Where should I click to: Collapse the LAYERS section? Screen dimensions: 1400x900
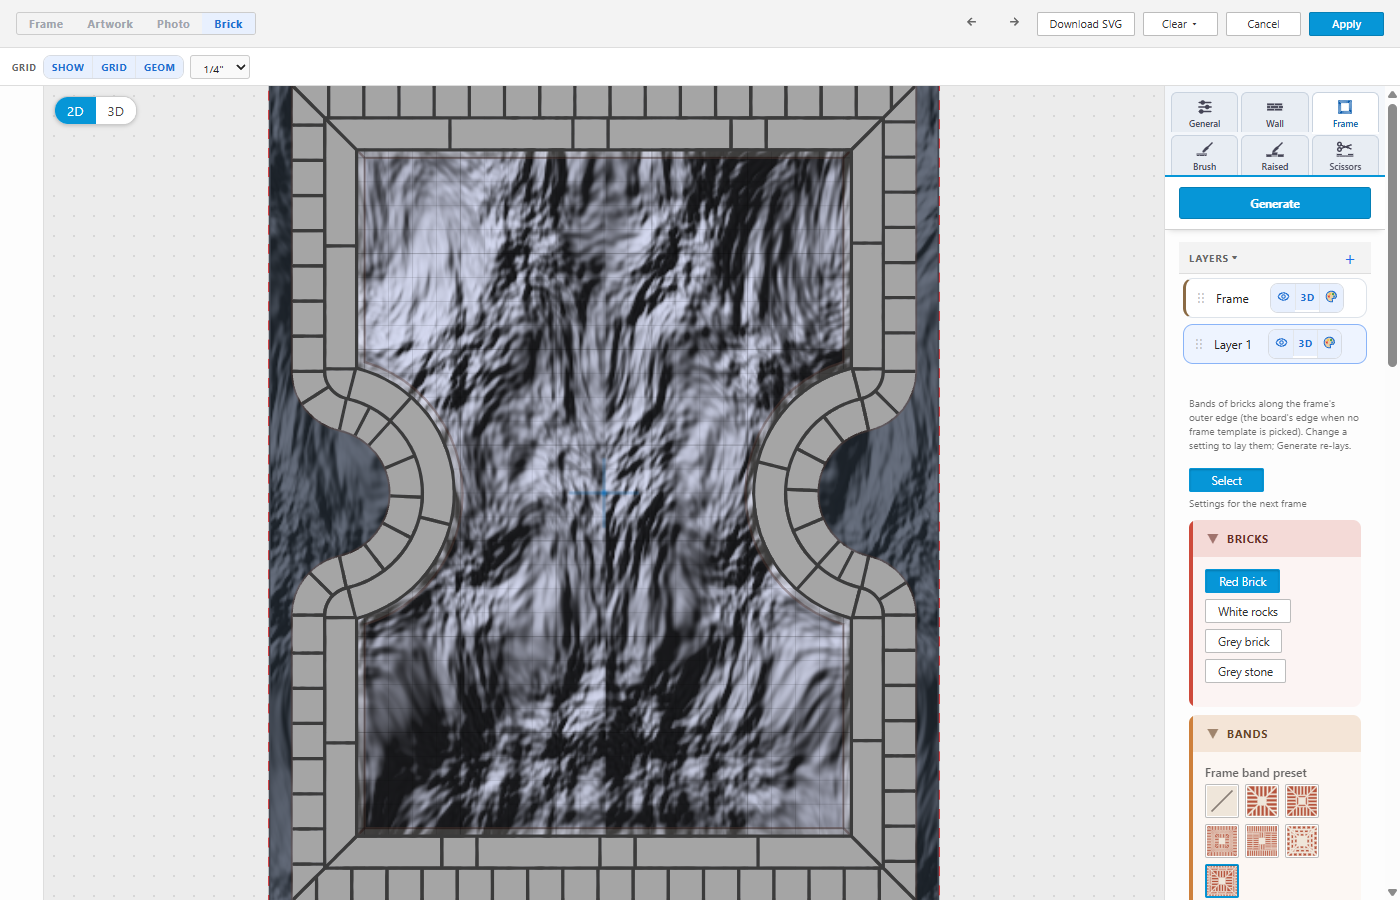(1213, 258)
